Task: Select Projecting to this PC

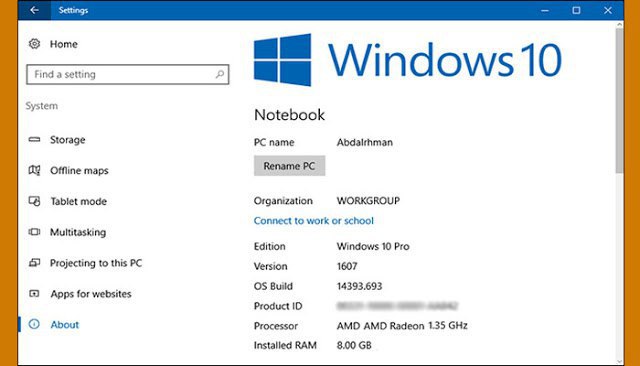Action: pos(96,263)
